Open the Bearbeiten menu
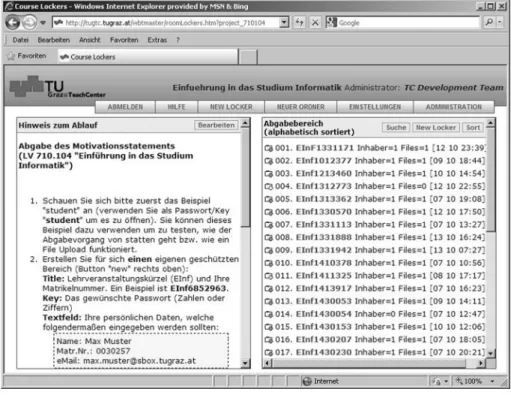The height and width of the screenshot is (395, 511). click(x=54, y=40)
